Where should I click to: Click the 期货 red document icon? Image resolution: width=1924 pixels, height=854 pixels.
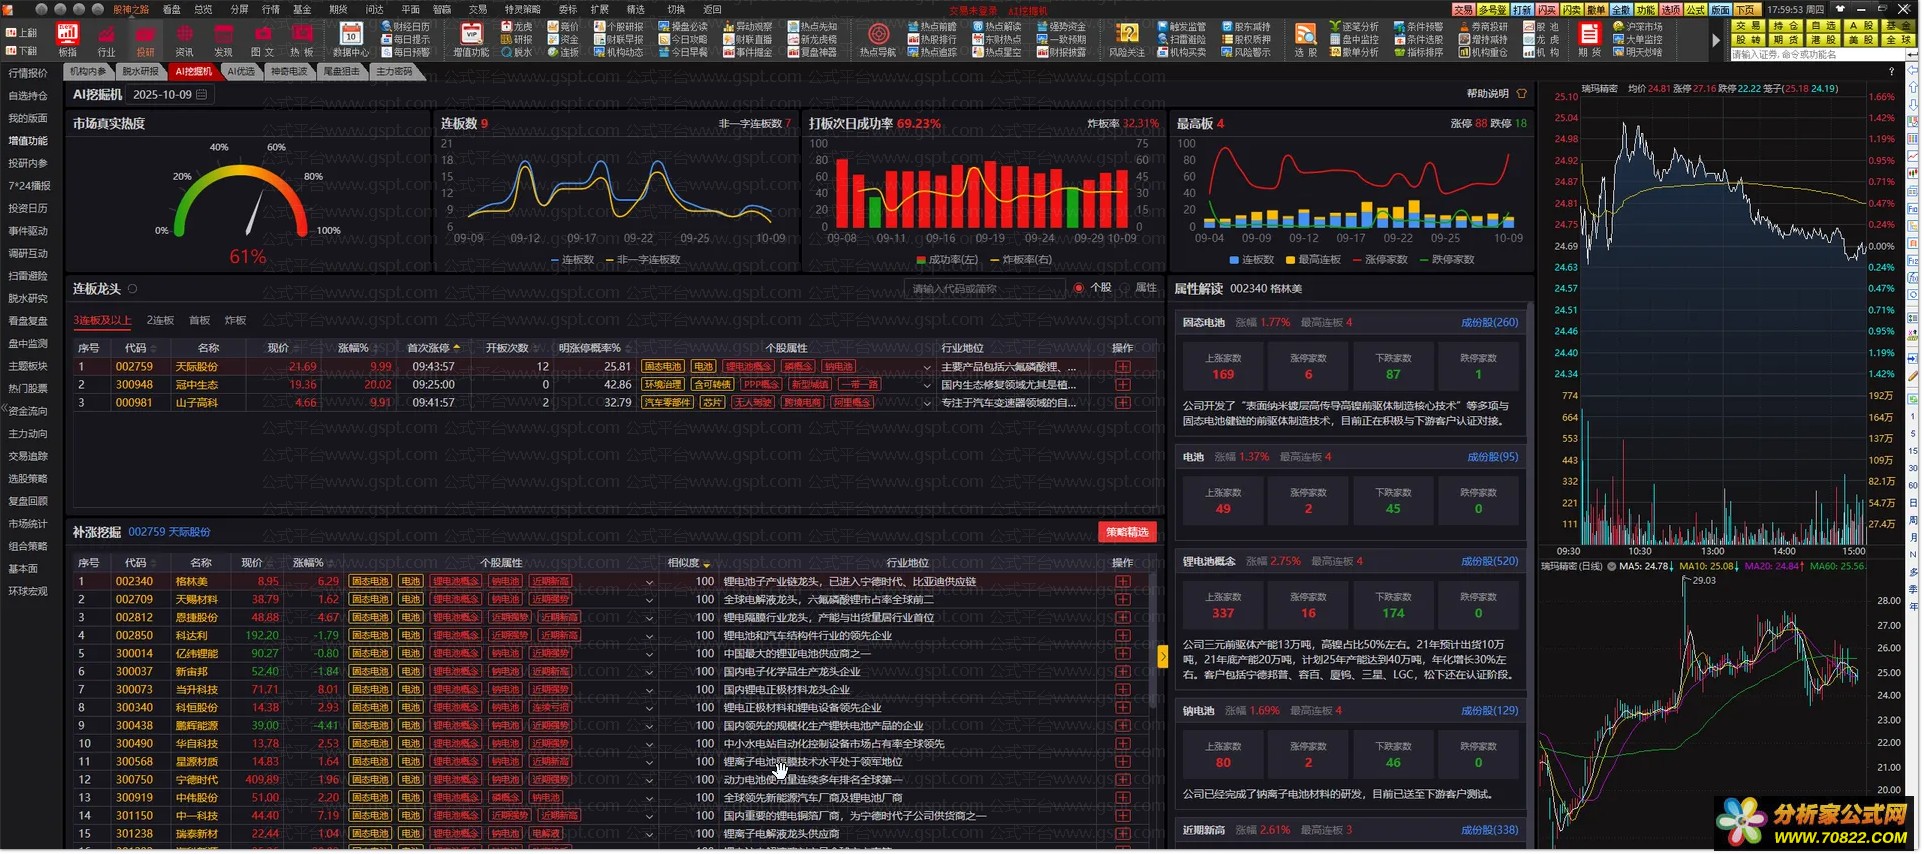[1588, 34]
